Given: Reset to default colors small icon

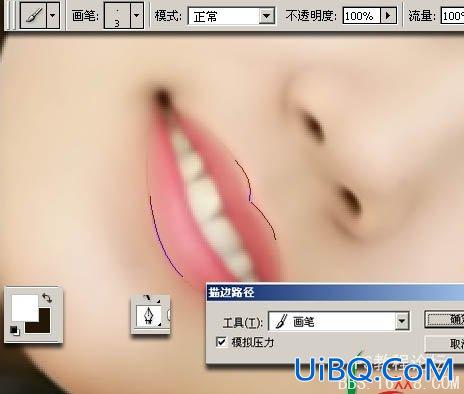Looking at the screenshot, I should [x=15, y=330].
